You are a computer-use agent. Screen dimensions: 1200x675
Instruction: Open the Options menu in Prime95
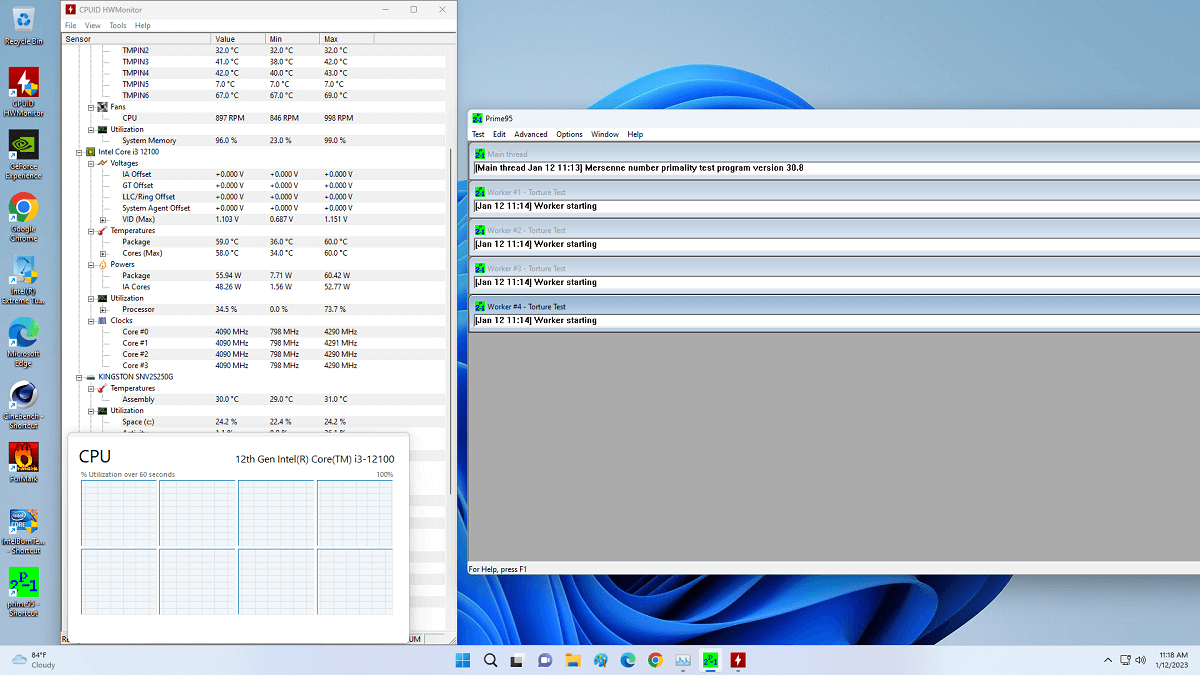[x=569, y=134]
